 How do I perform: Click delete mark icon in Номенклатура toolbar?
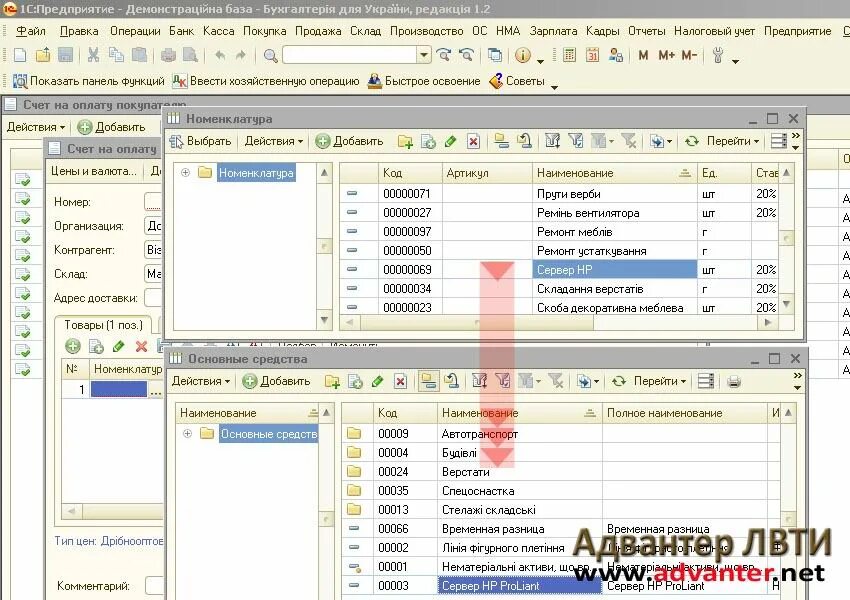473,141
